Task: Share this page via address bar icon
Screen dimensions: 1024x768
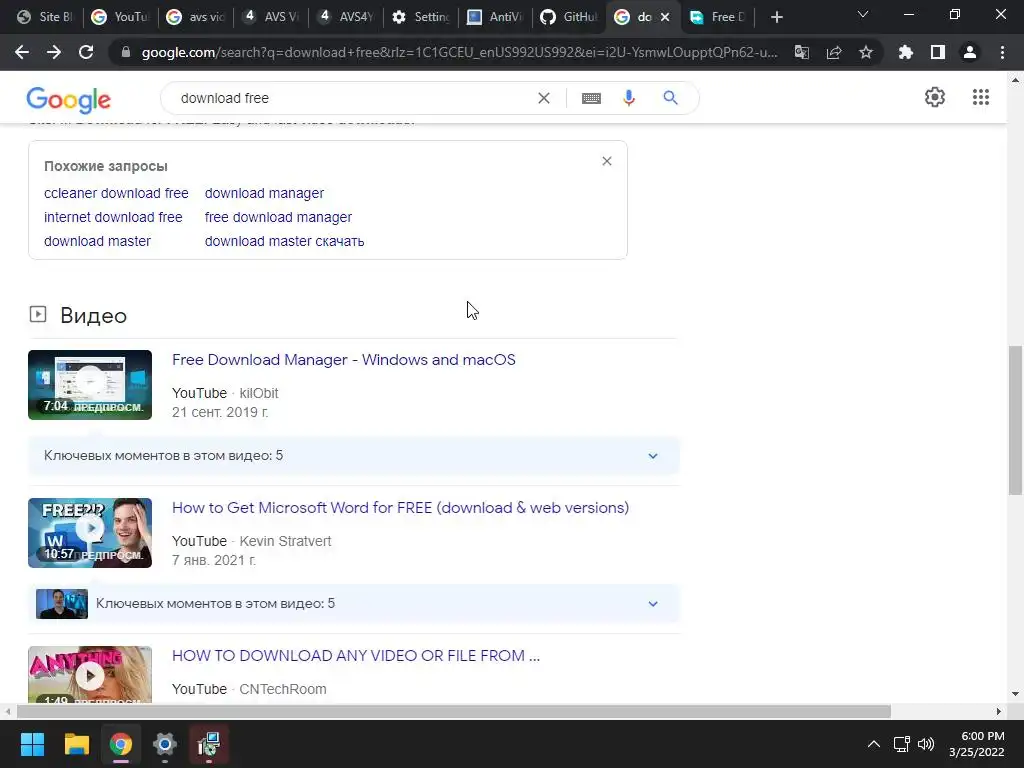Action: 834,52
